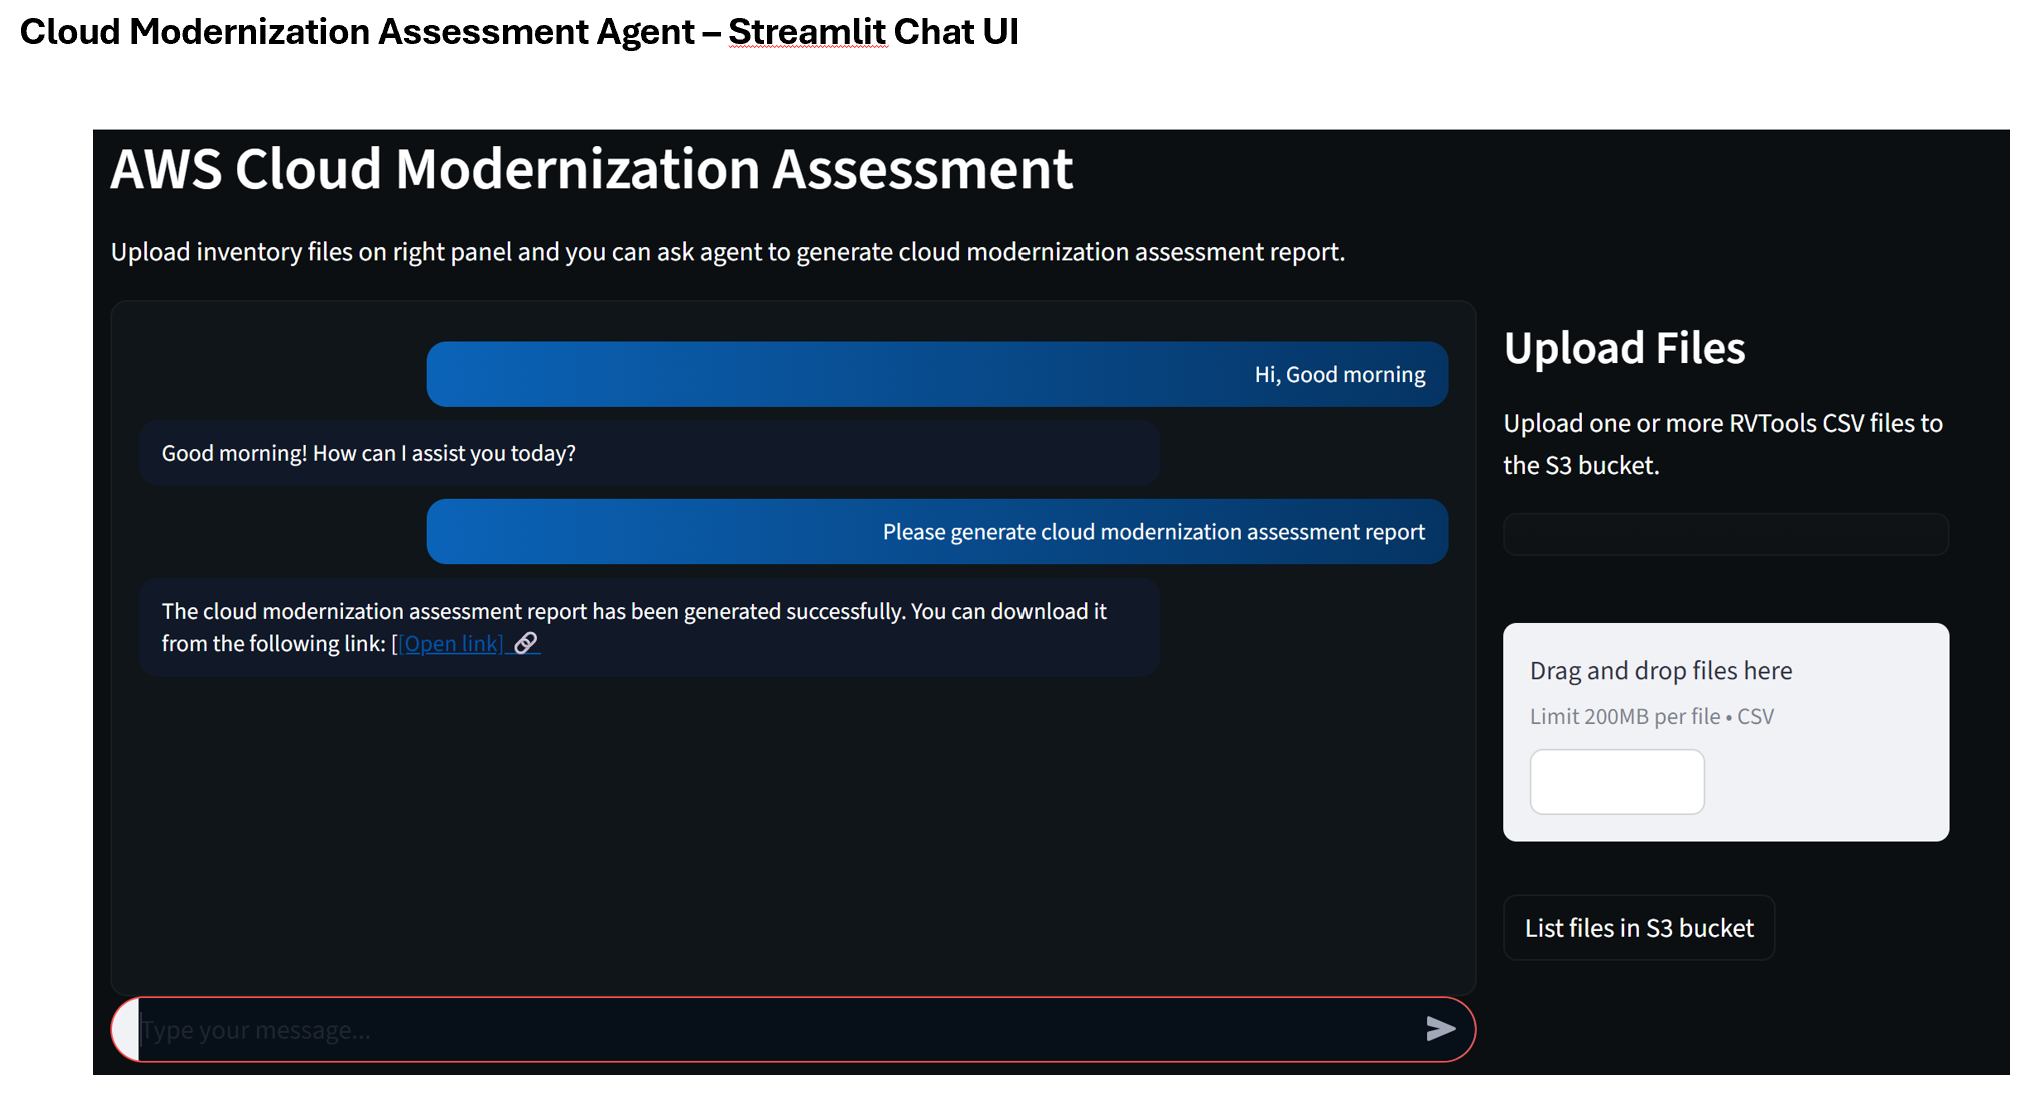
Task: Click the 'Drag and drop files here' text
Action: 1660,671
